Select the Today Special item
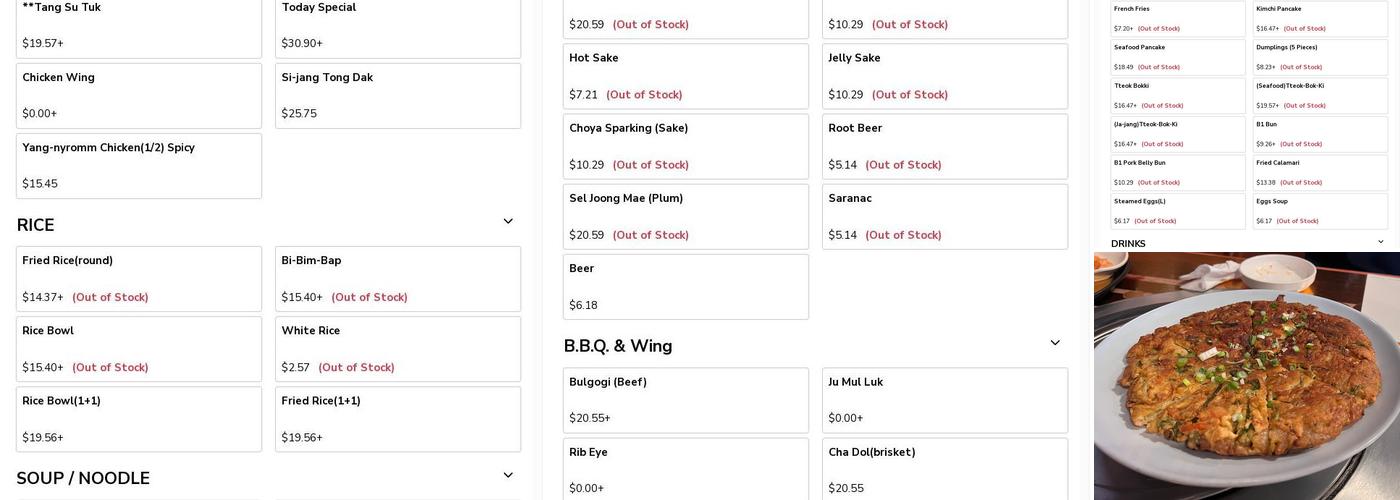Image resolution: width=1400 pixels, height=500 pixels. click(x=398, y=25)
